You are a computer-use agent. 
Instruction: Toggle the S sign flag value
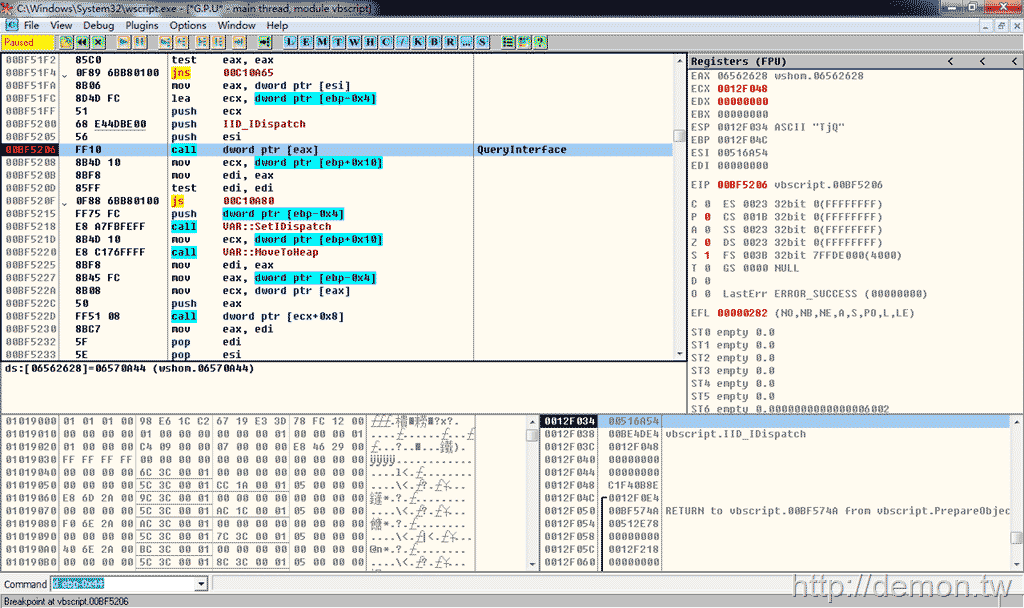coord(708,255)
